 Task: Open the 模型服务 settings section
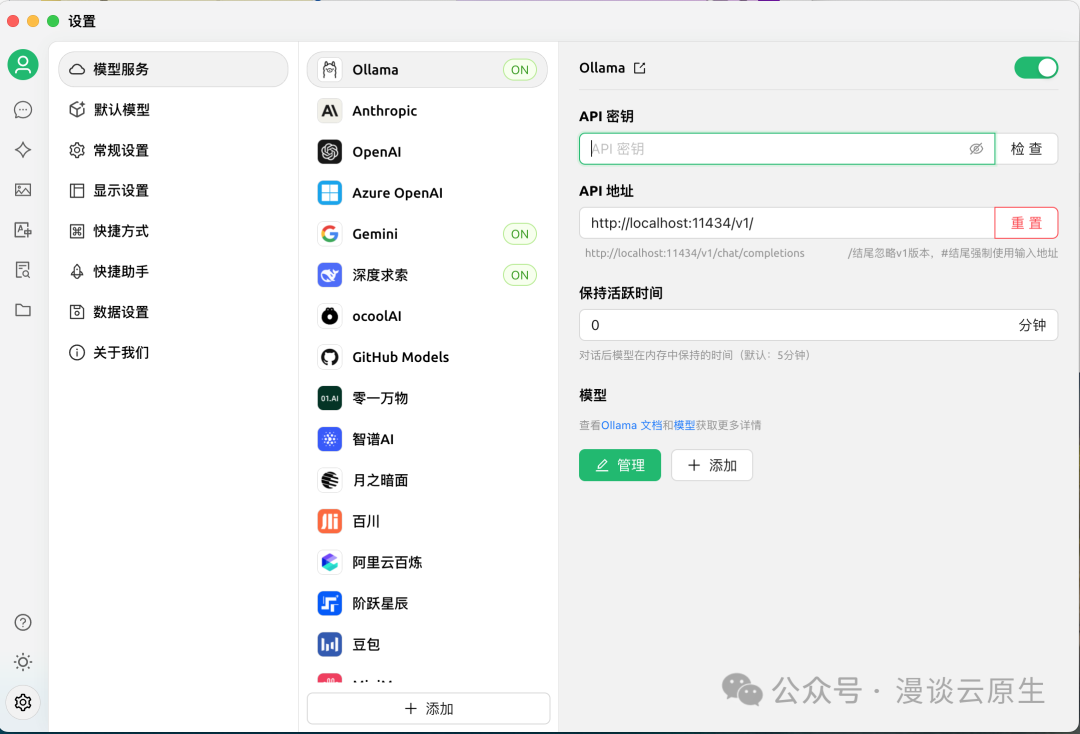(x=174, y=69)
